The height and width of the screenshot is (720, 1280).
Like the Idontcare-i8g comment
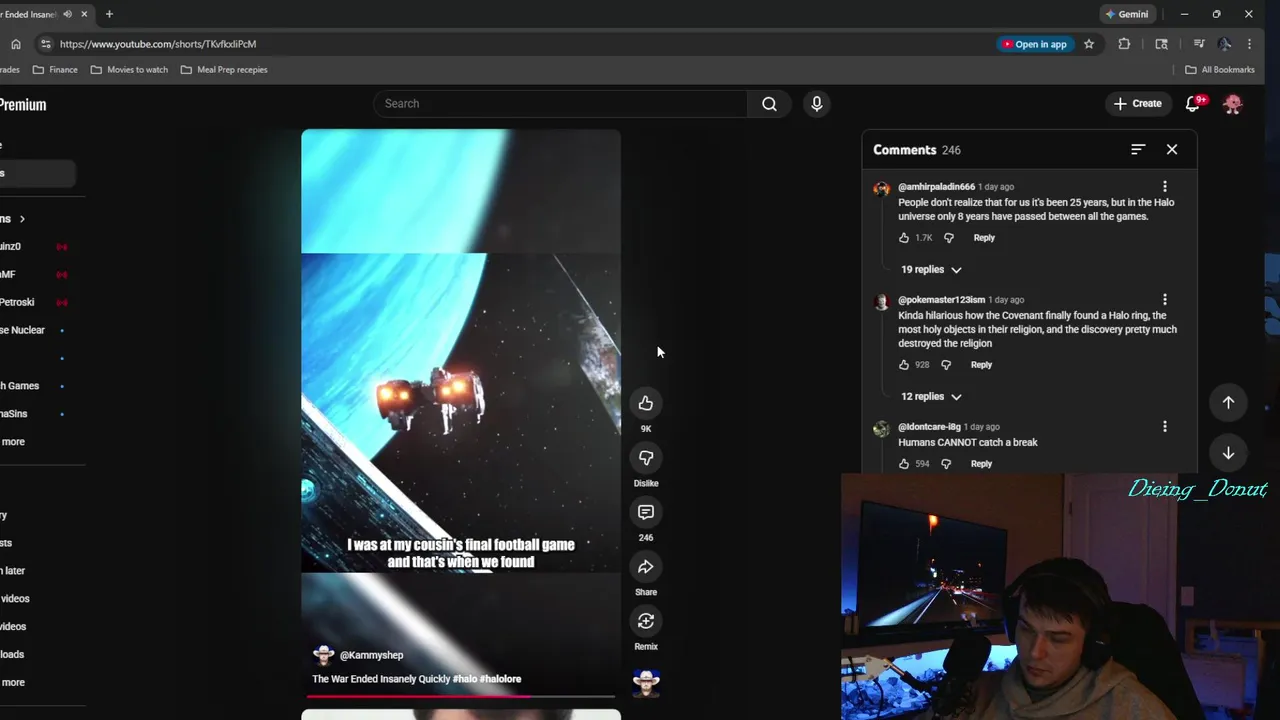click(904, 464)
